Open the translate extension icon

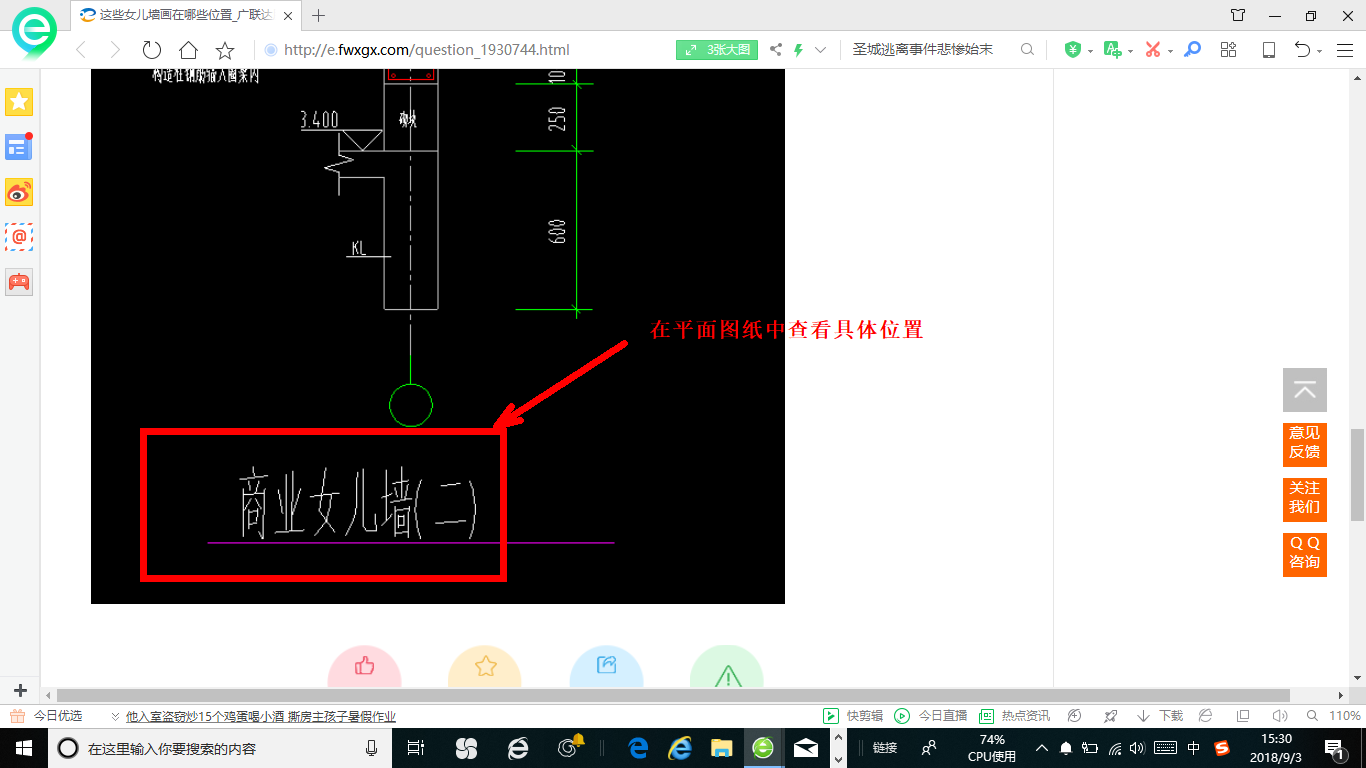[x=1112, y=50]
